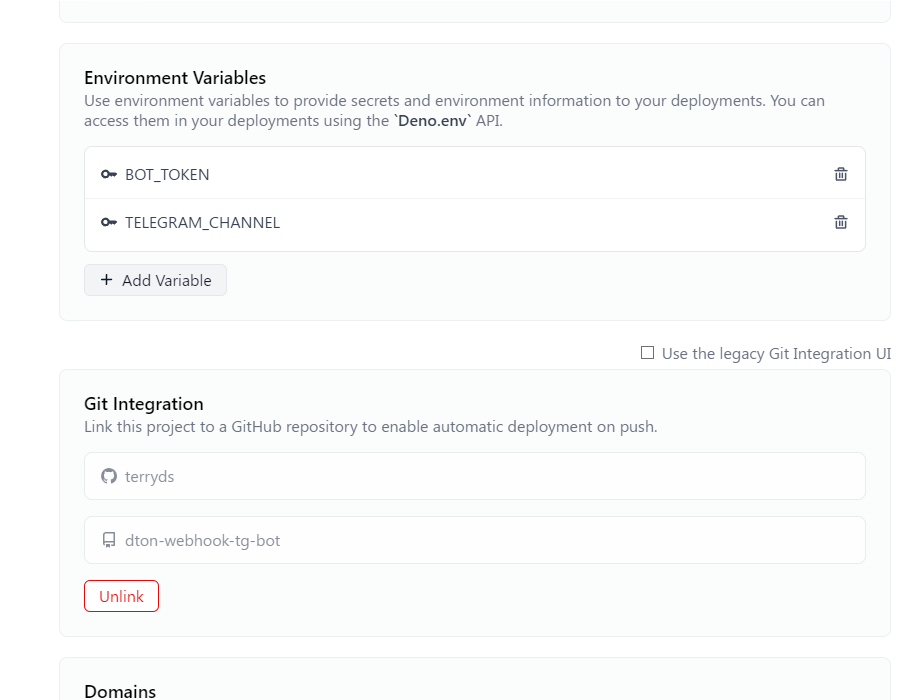
Task: Enable the legacy Git Integration UI checkbox
Action: pyautogui.click(x=648, y=353)
